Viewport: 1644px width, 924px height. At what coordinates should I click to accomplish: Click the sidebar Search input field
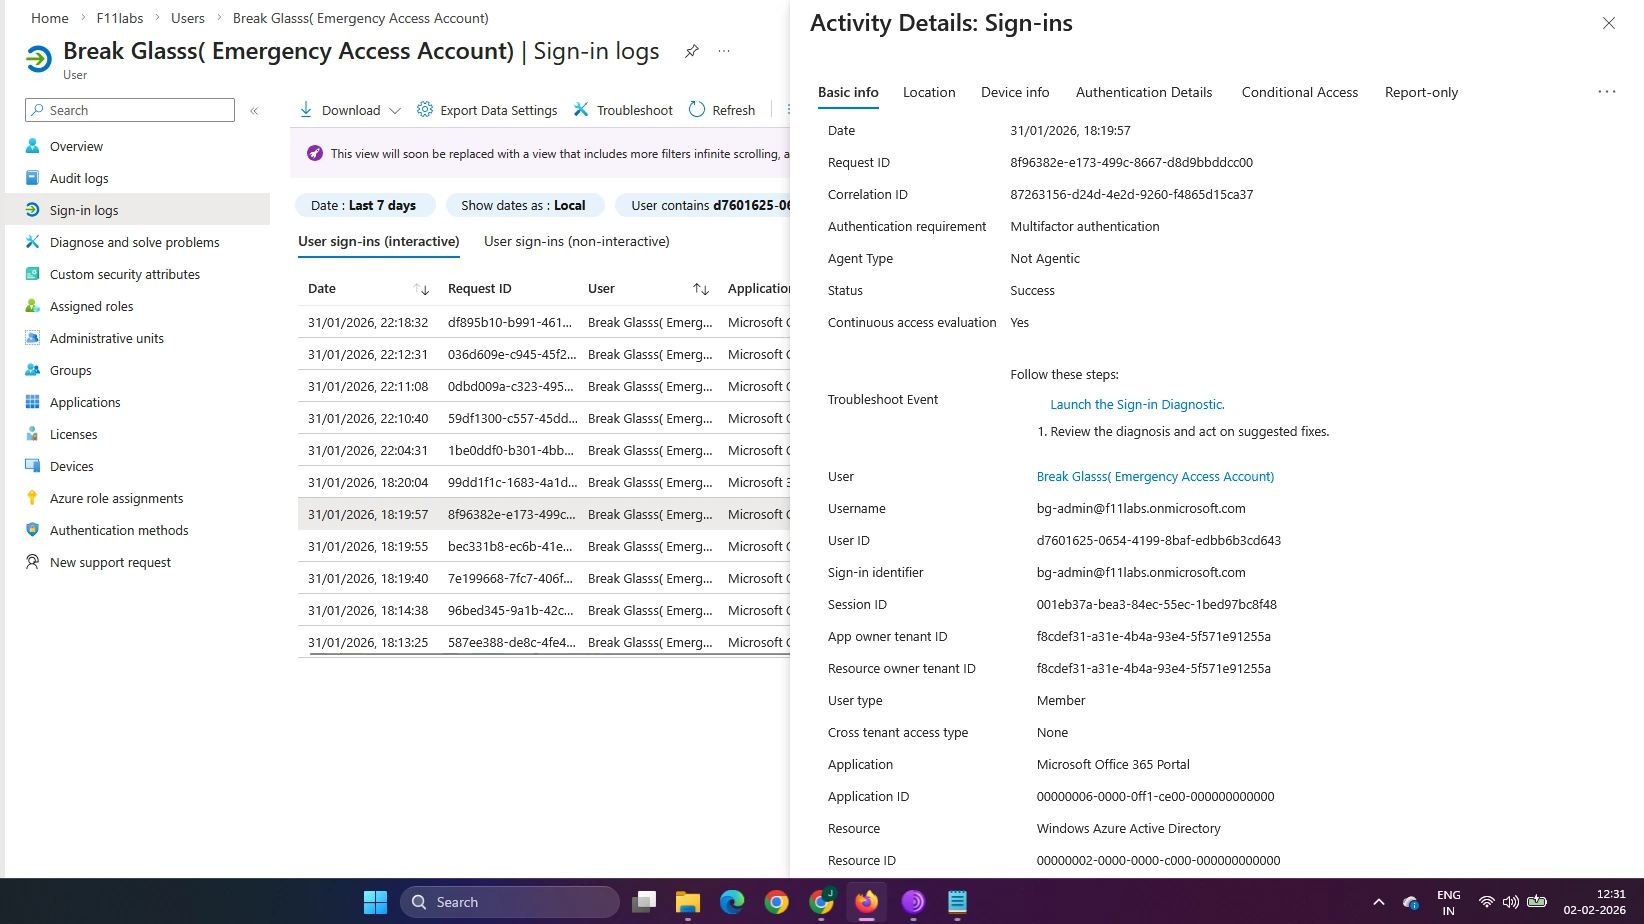(x=130, y=110)
